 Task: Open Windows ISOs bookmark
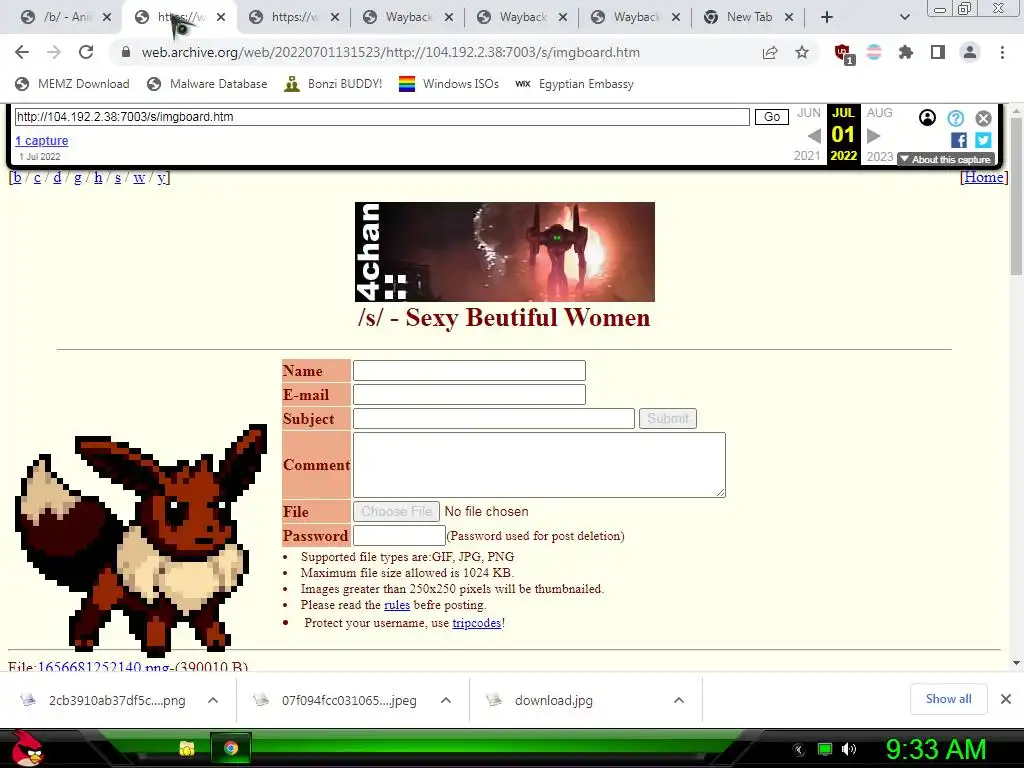point(449,84)
